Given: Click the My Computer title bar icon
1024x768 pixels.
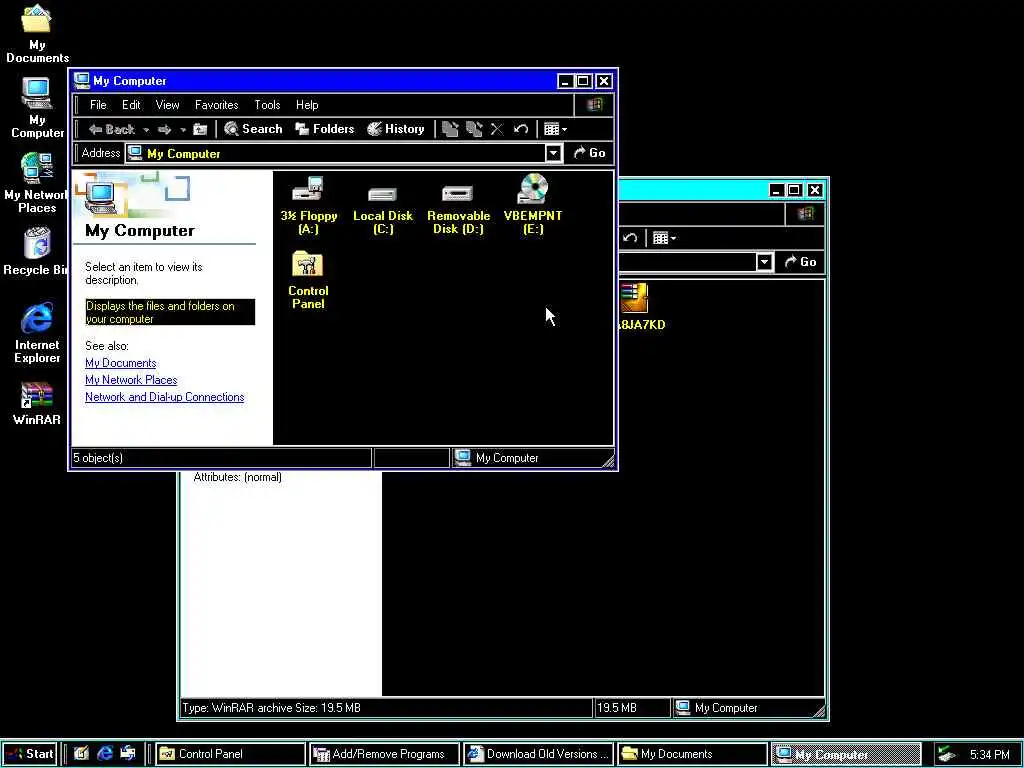Looking at the screenshot, I should click(x=82, y=80).
